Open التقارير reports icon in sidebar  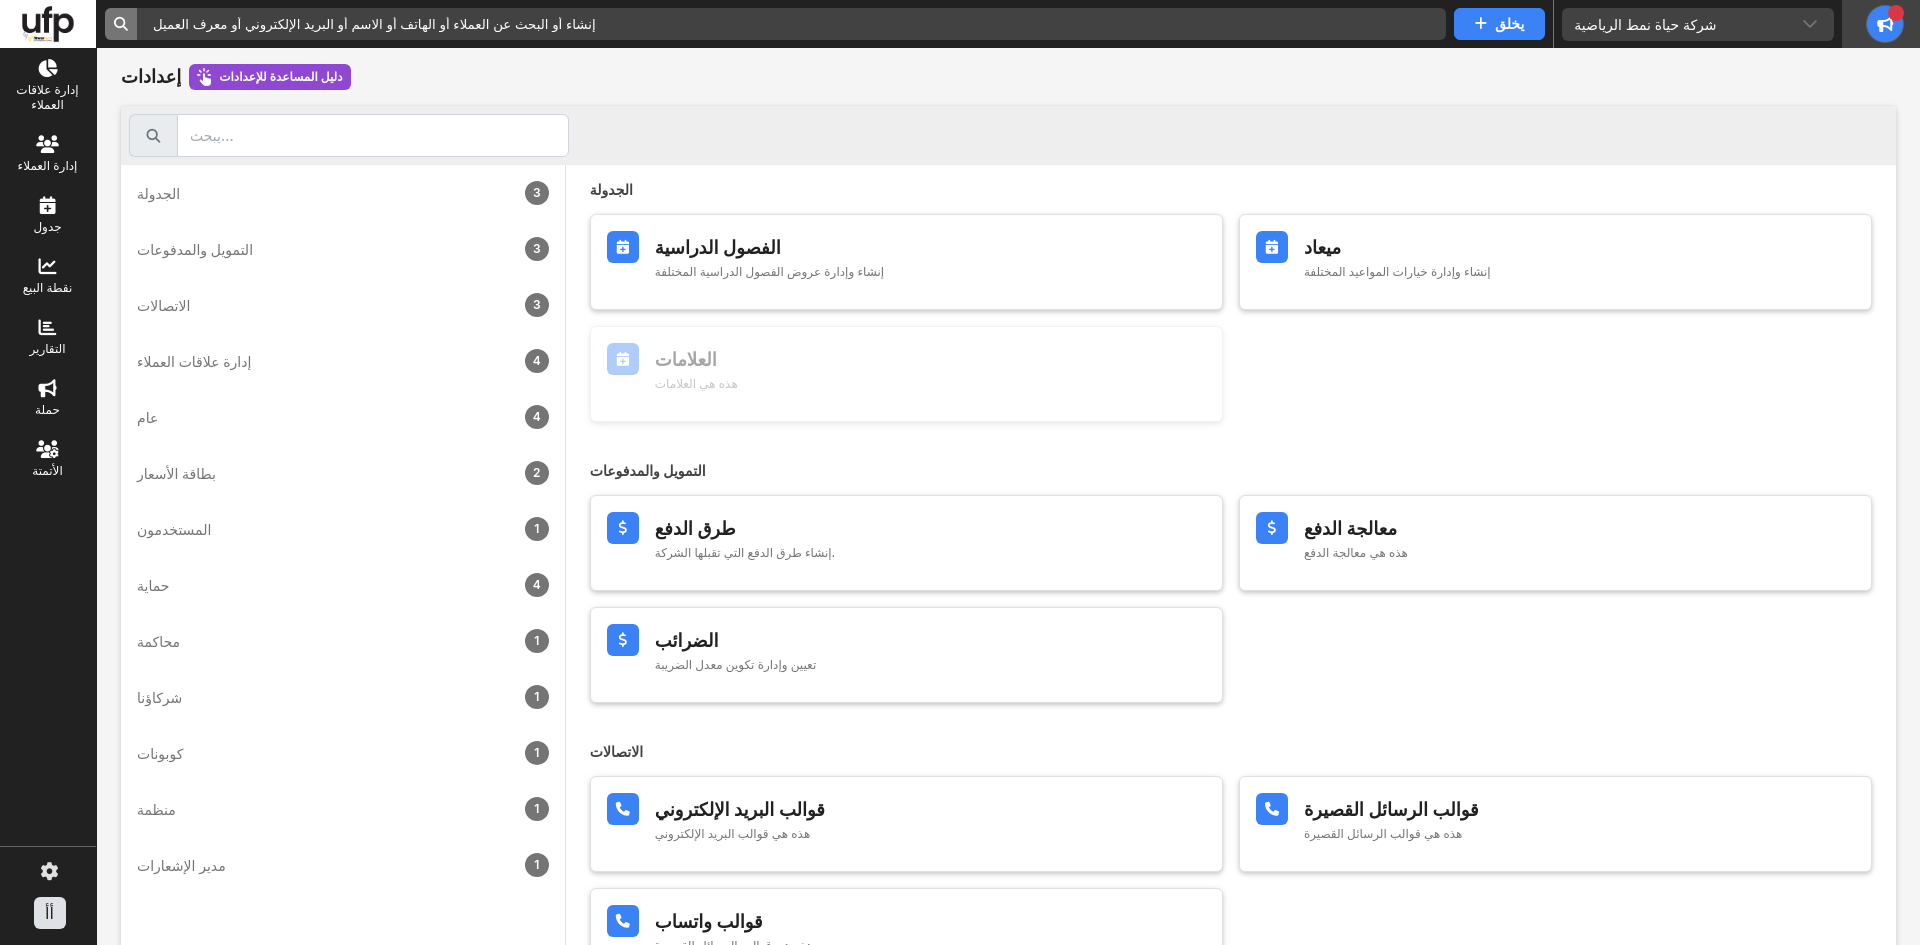pyautogui.click(x=47, y=328)
